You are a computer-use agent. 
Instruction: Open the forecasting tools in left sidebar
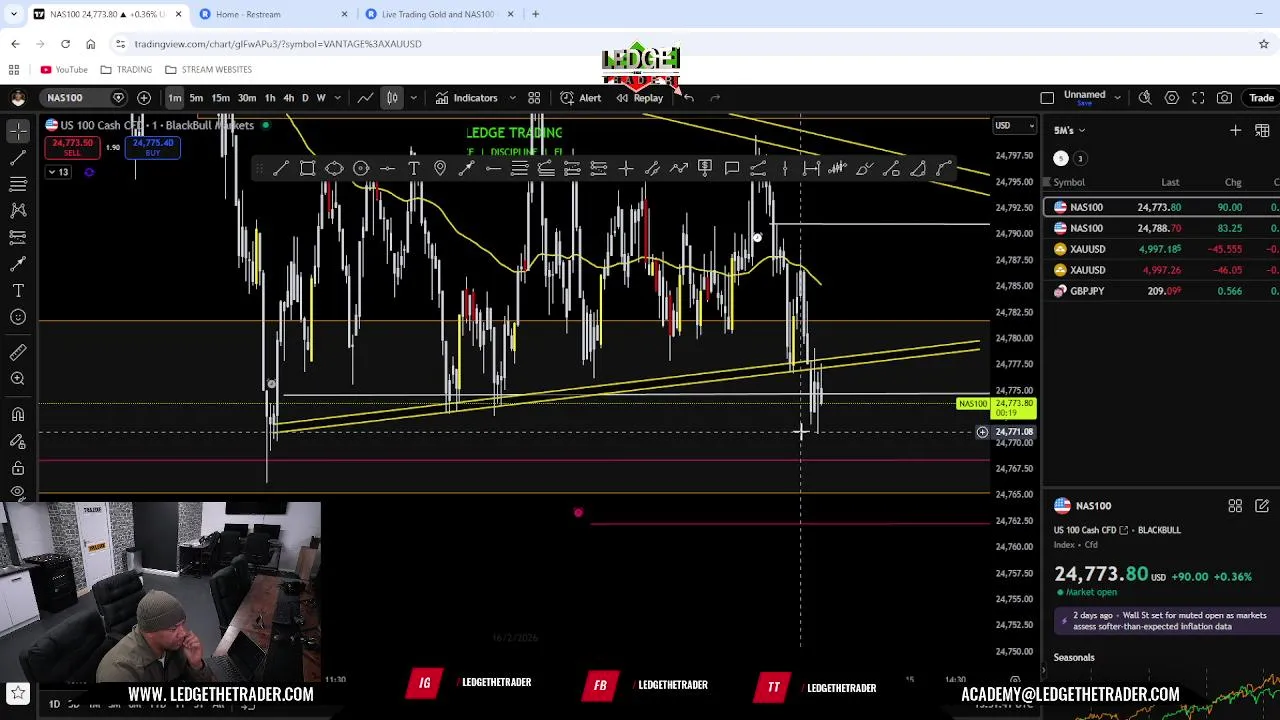tap(18, 237)
